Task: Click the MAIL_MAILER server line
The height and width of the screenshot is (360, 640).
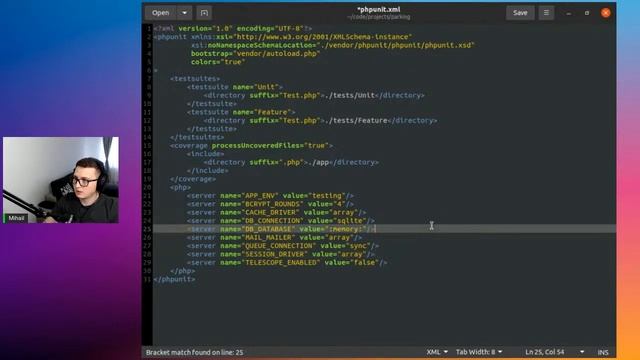Action: click(274, 238)
